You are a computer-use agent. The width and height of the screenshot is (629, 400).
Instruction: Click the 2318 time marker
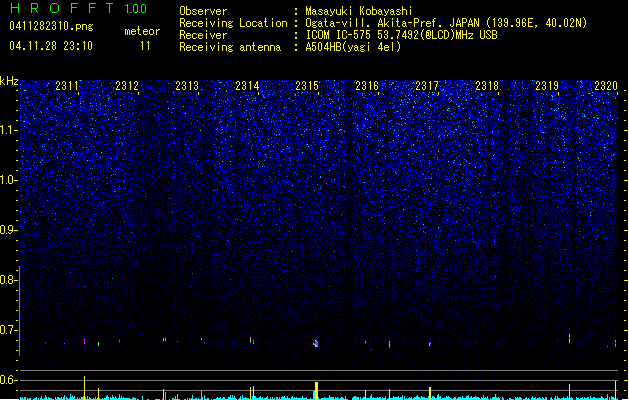(x=487, y=86)
